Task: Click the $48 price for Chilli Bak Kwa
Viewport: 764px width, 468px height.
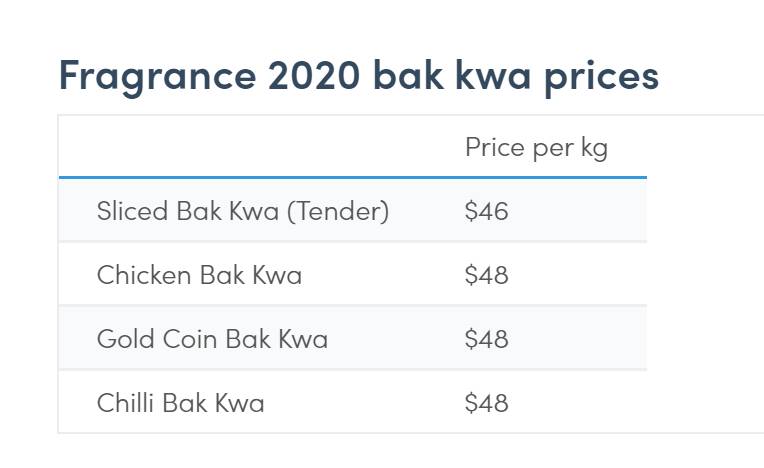Action: [487, 403]
